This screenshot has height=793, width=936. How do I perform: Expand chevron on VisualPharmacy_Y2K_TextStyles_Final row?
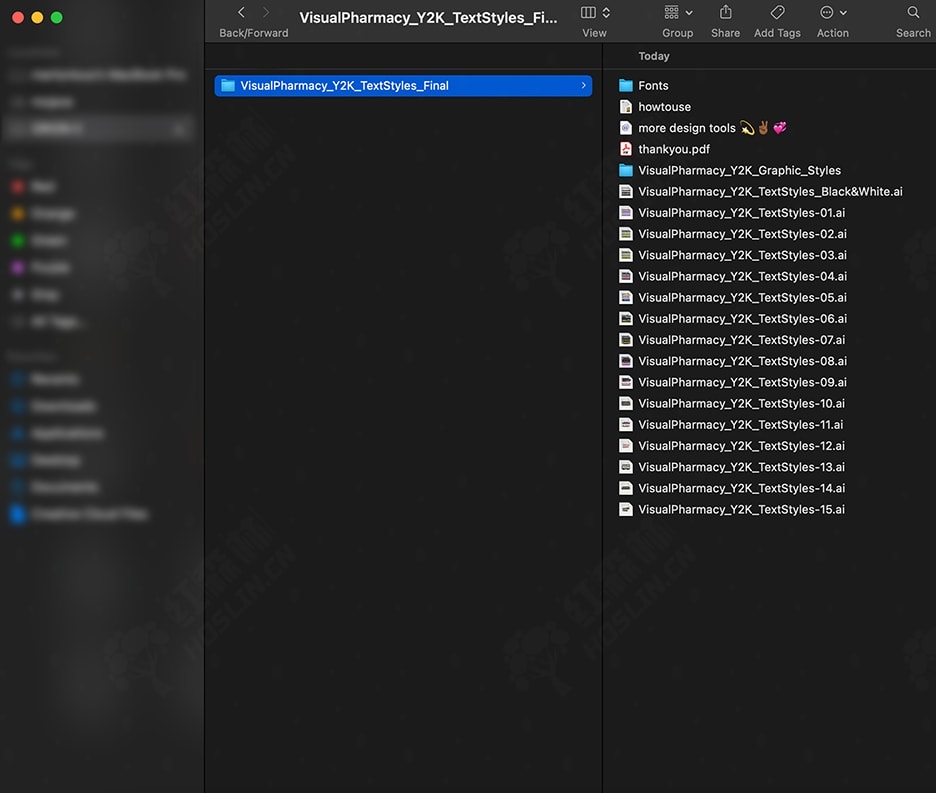(x=583, y=85)
